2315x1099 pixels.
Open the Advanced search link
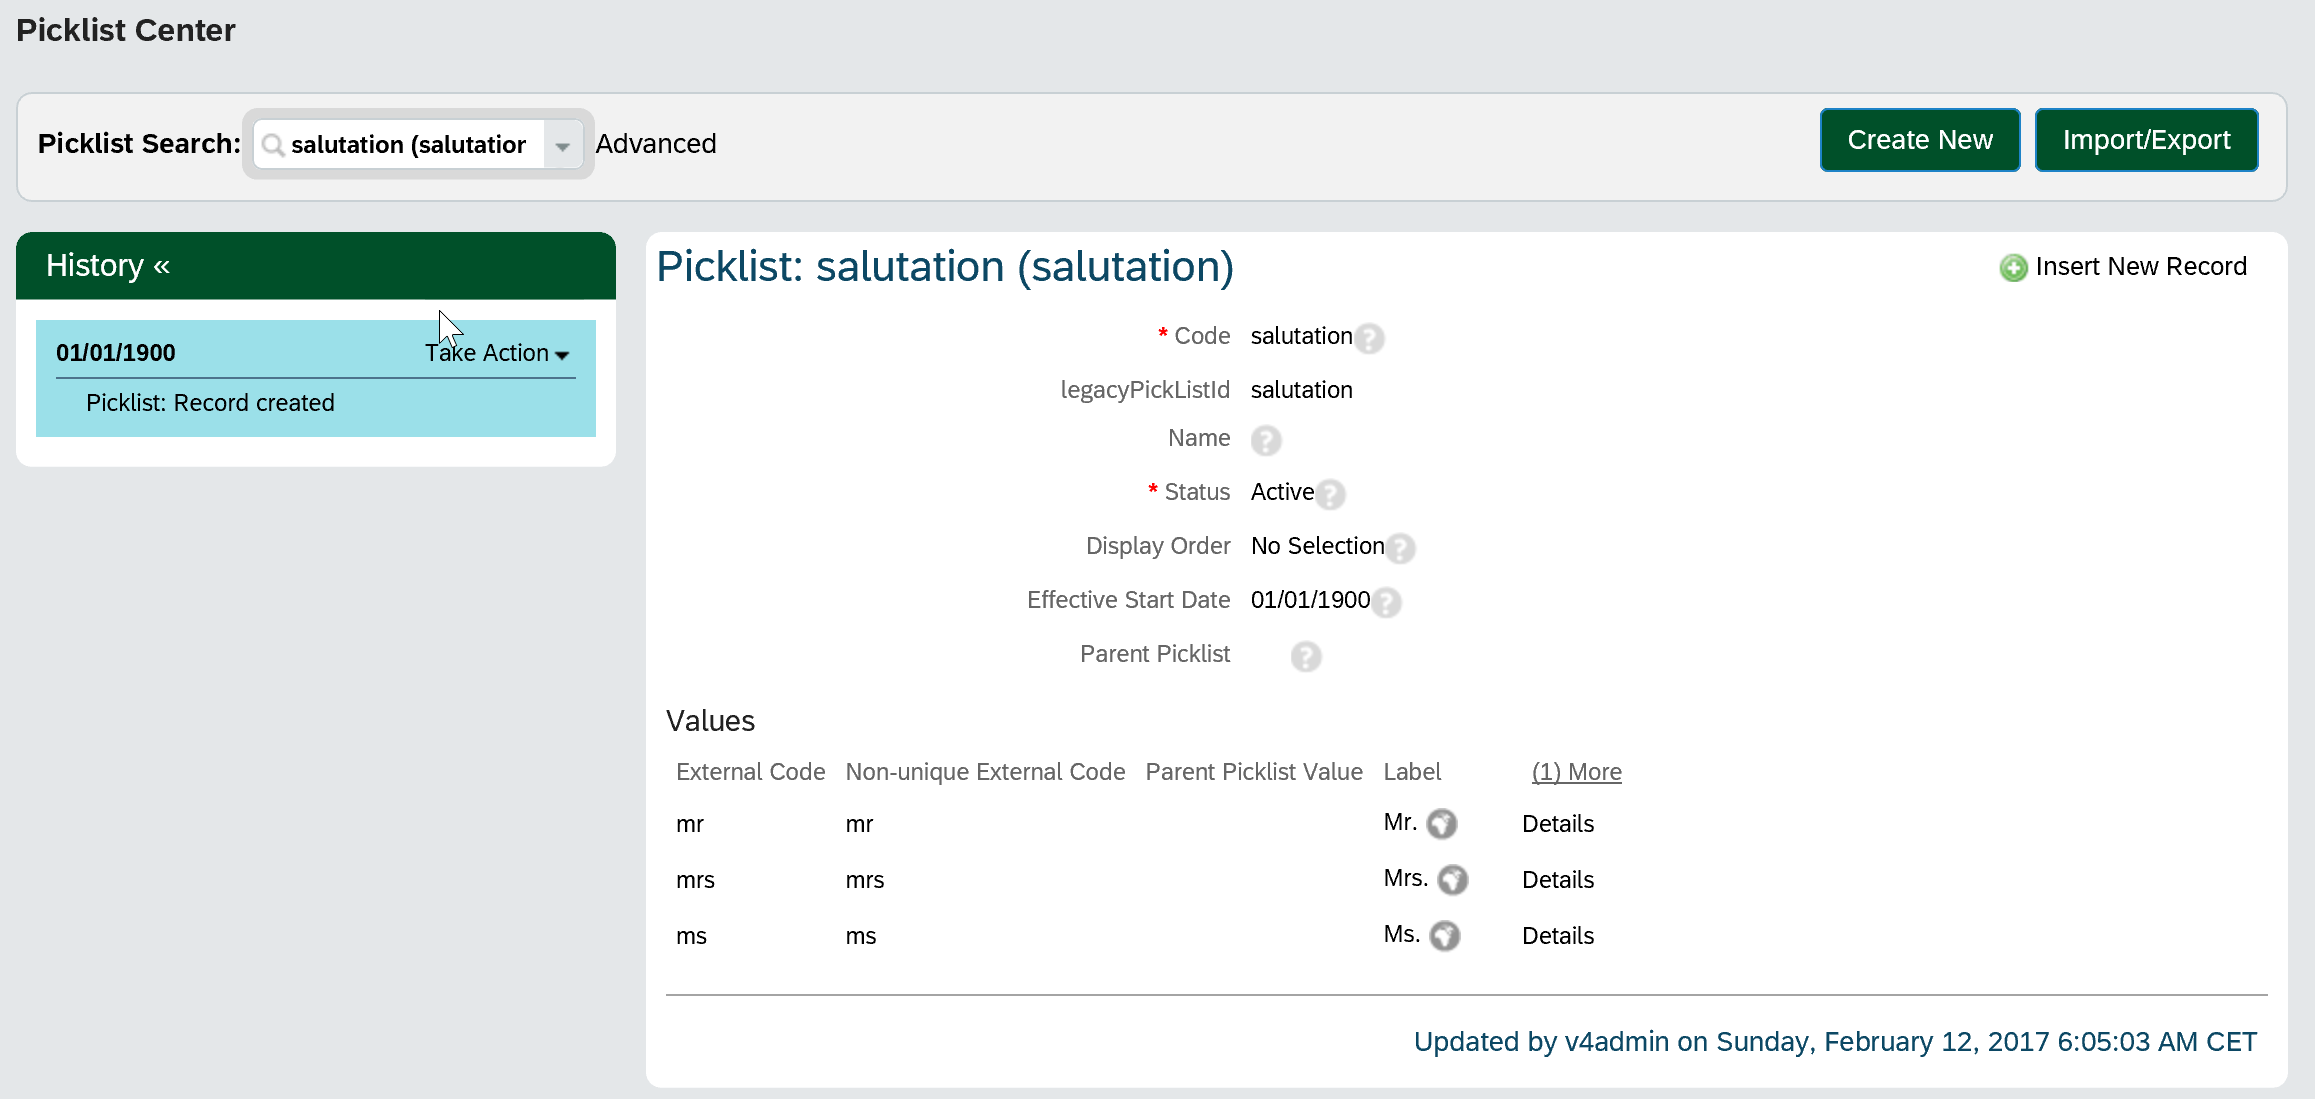click(656, 144)
